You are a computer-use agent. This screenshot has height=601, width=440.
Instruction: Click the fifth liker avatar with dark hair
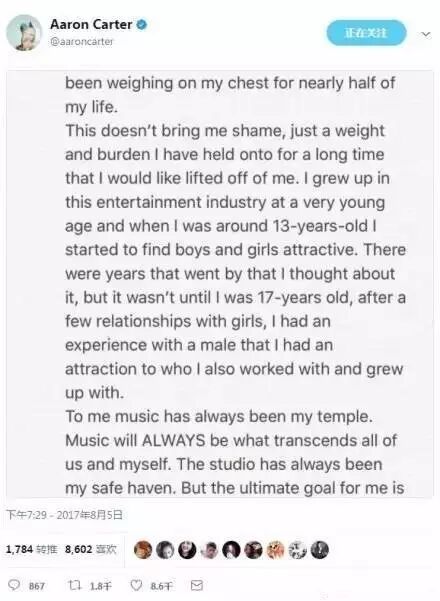point(231,550)
